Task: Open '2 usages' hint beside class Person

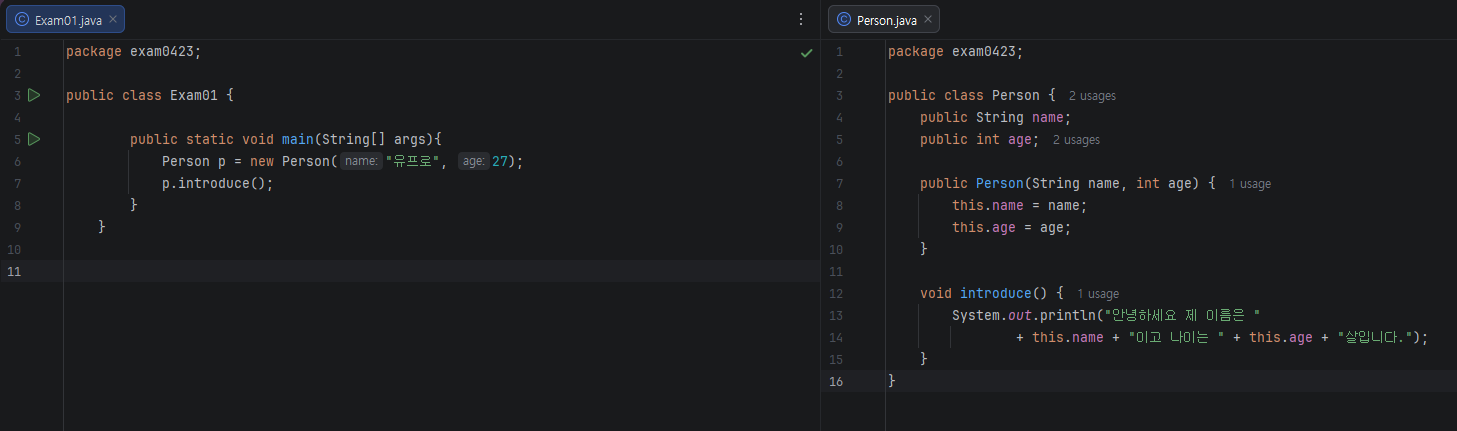Action: pos(1092,96)
